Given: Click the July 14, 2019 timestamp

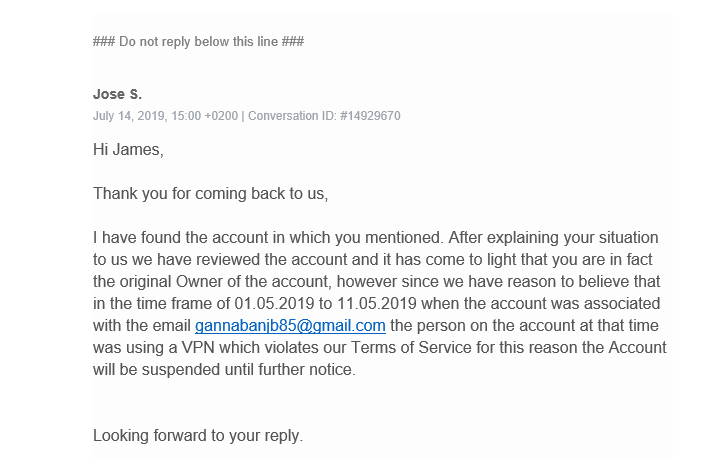Looking at the screenshot, I should (130, 116).
